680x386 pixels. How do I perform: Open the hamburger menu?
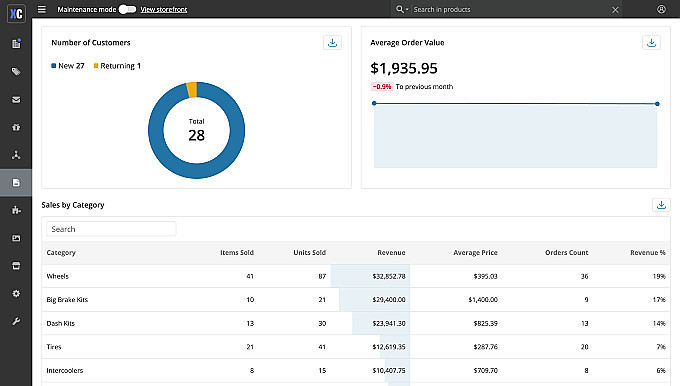[x=42, y=9]
